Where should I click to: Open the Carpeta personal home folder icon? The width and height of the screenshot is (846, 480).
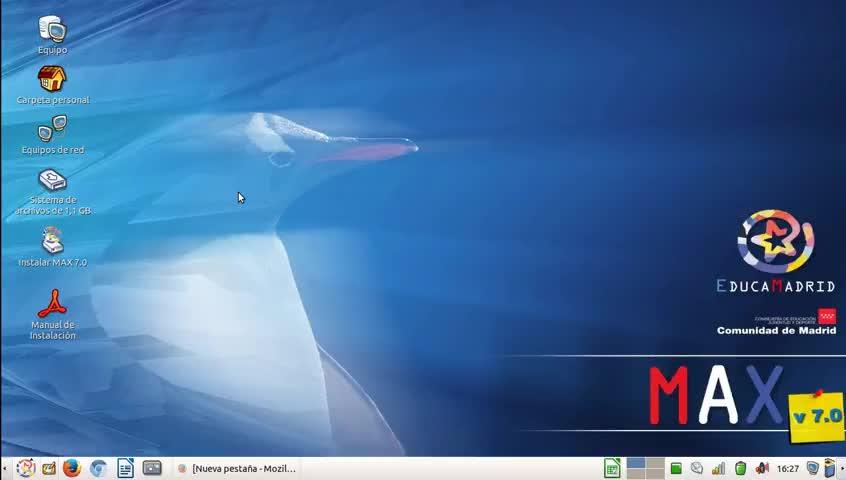[x=52, y=85]
